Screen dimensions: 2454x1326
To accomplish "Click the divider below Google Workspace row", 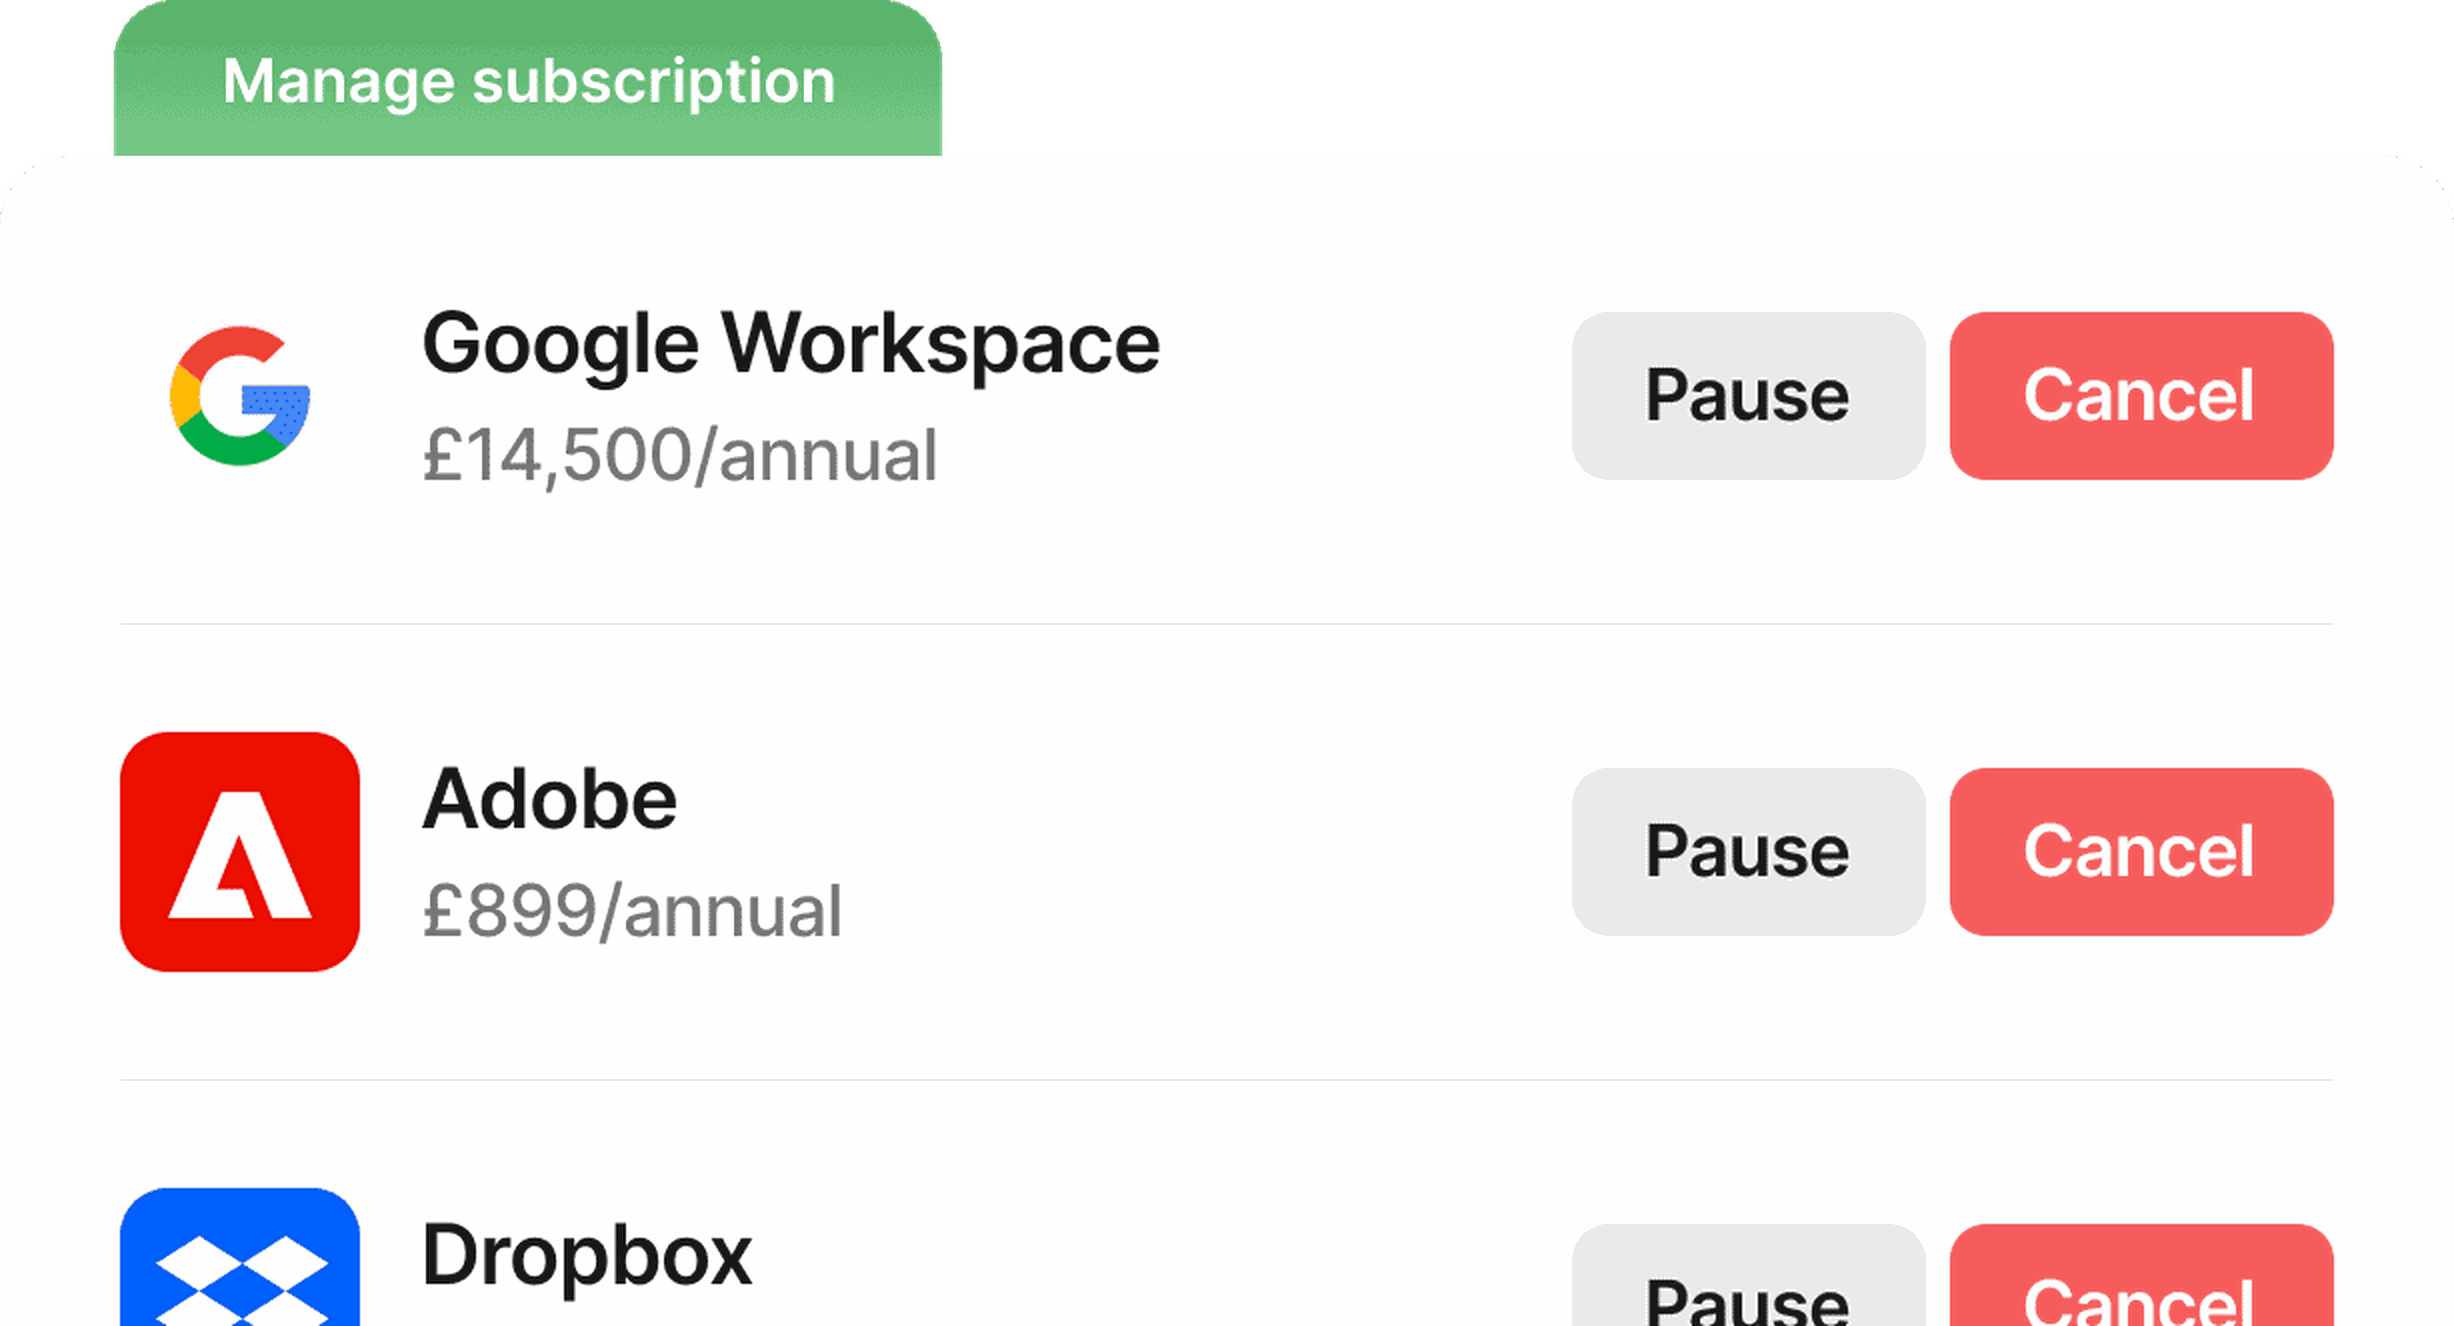I will [x=1227, y=624].
